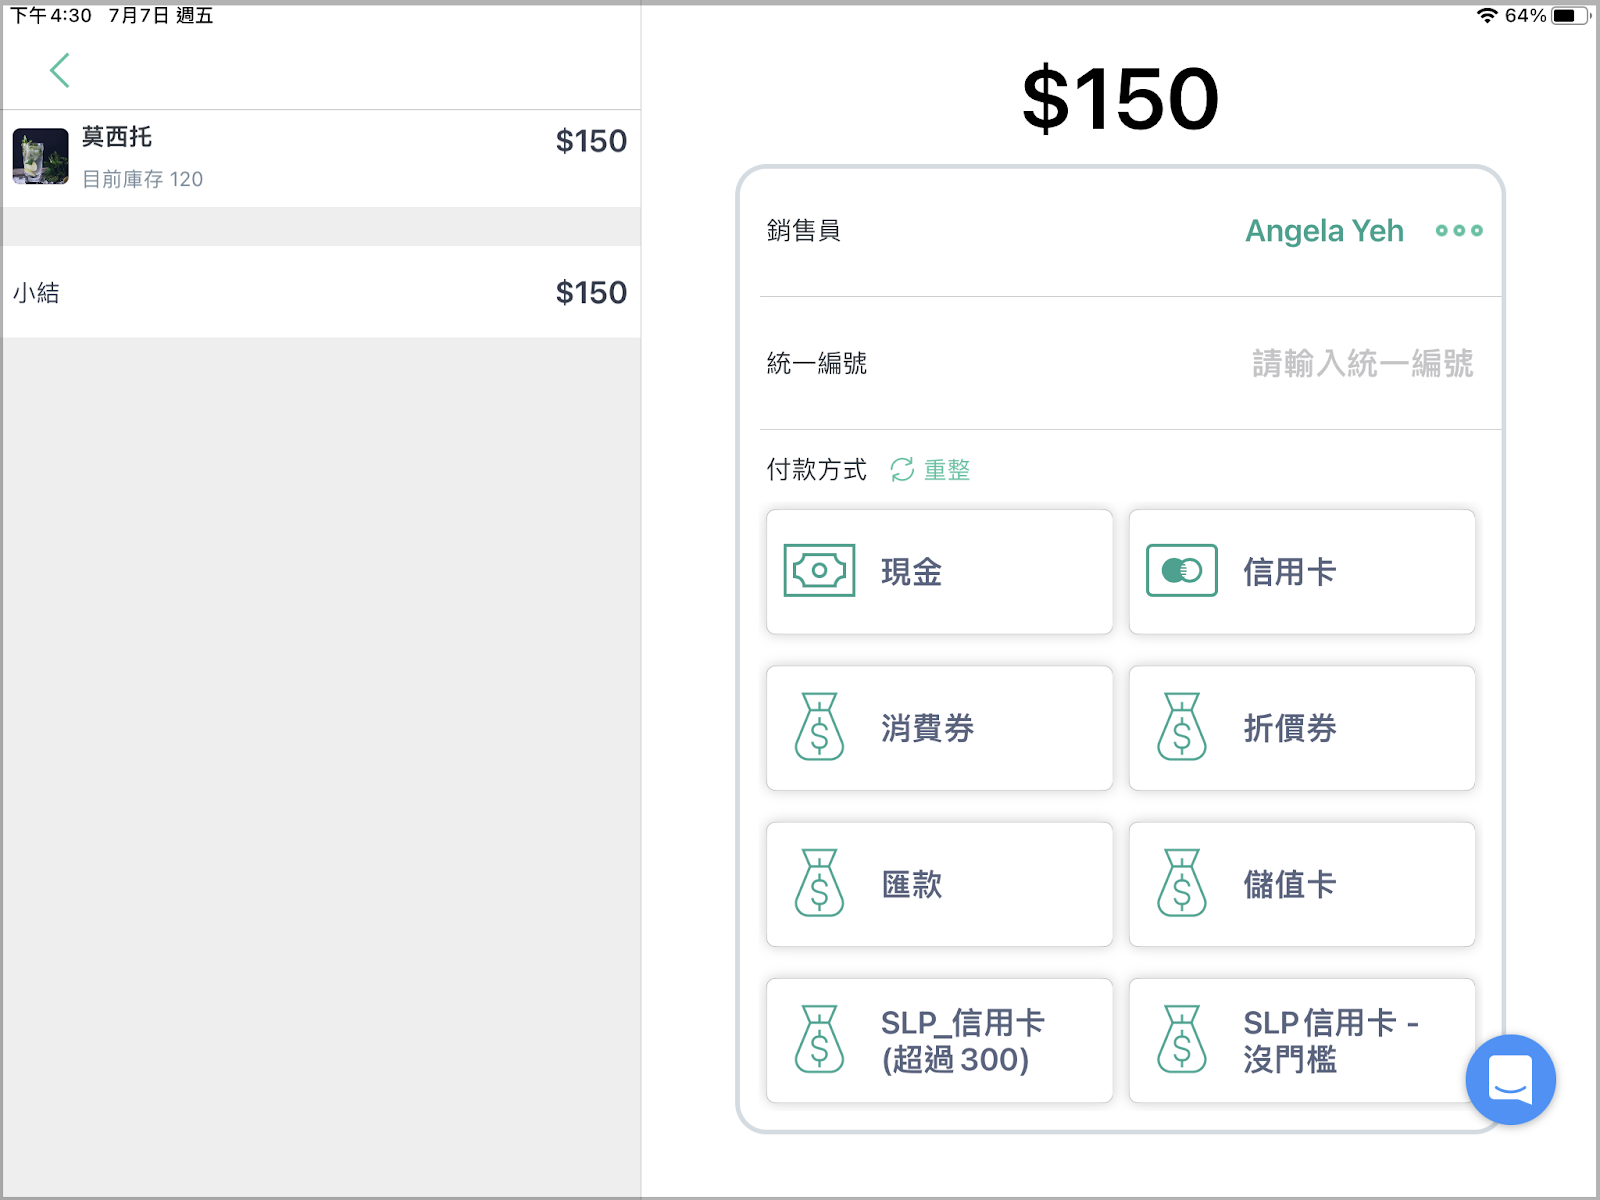Click the 重整 reload link
The image size is (1600, 1200).
(x=947, y=470)
